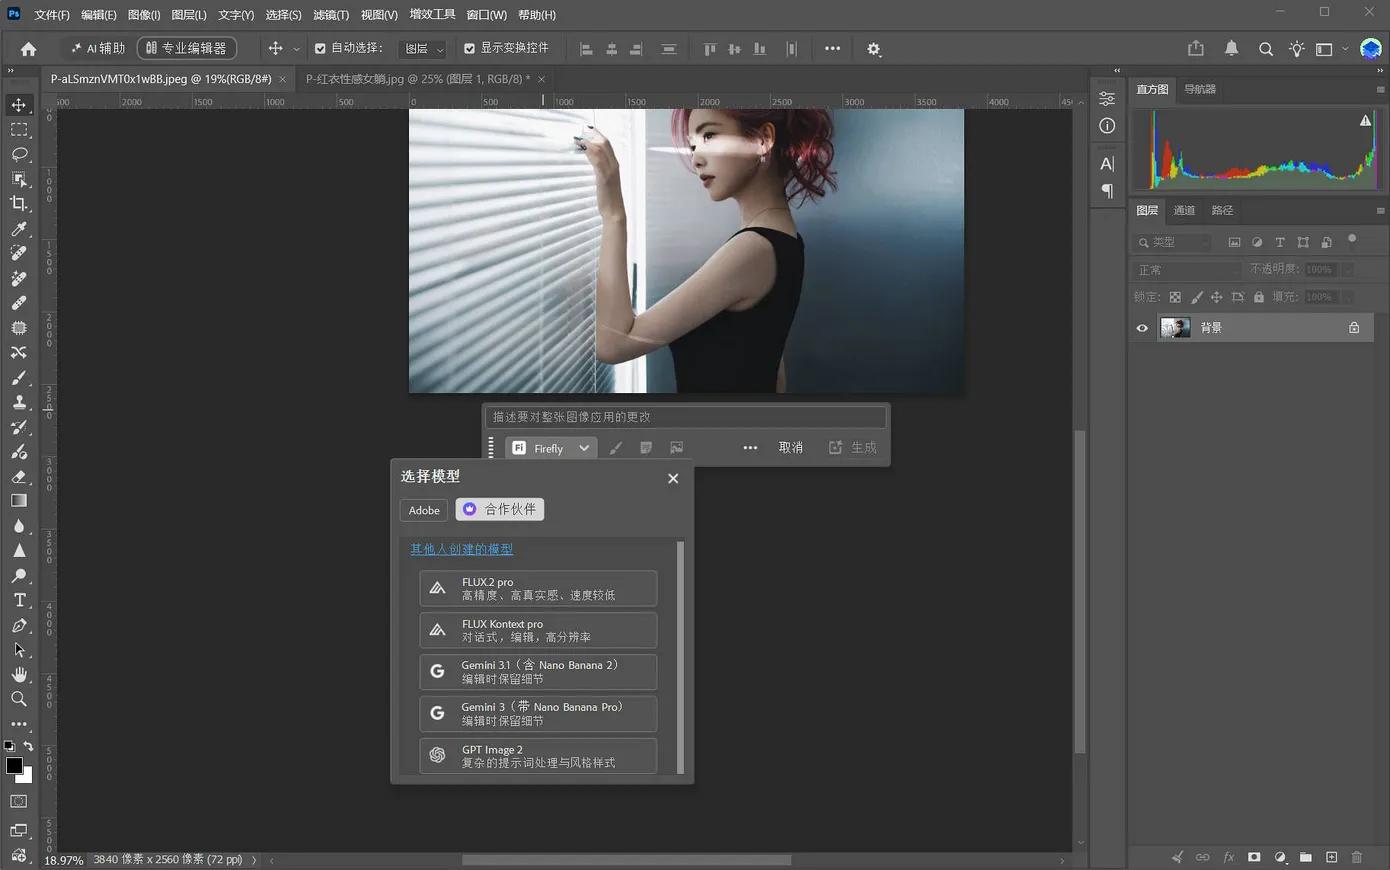Toggle the 显示变换控件 checkbox
This screenshot has width=1390, height=870.
(x=469, y=48)
